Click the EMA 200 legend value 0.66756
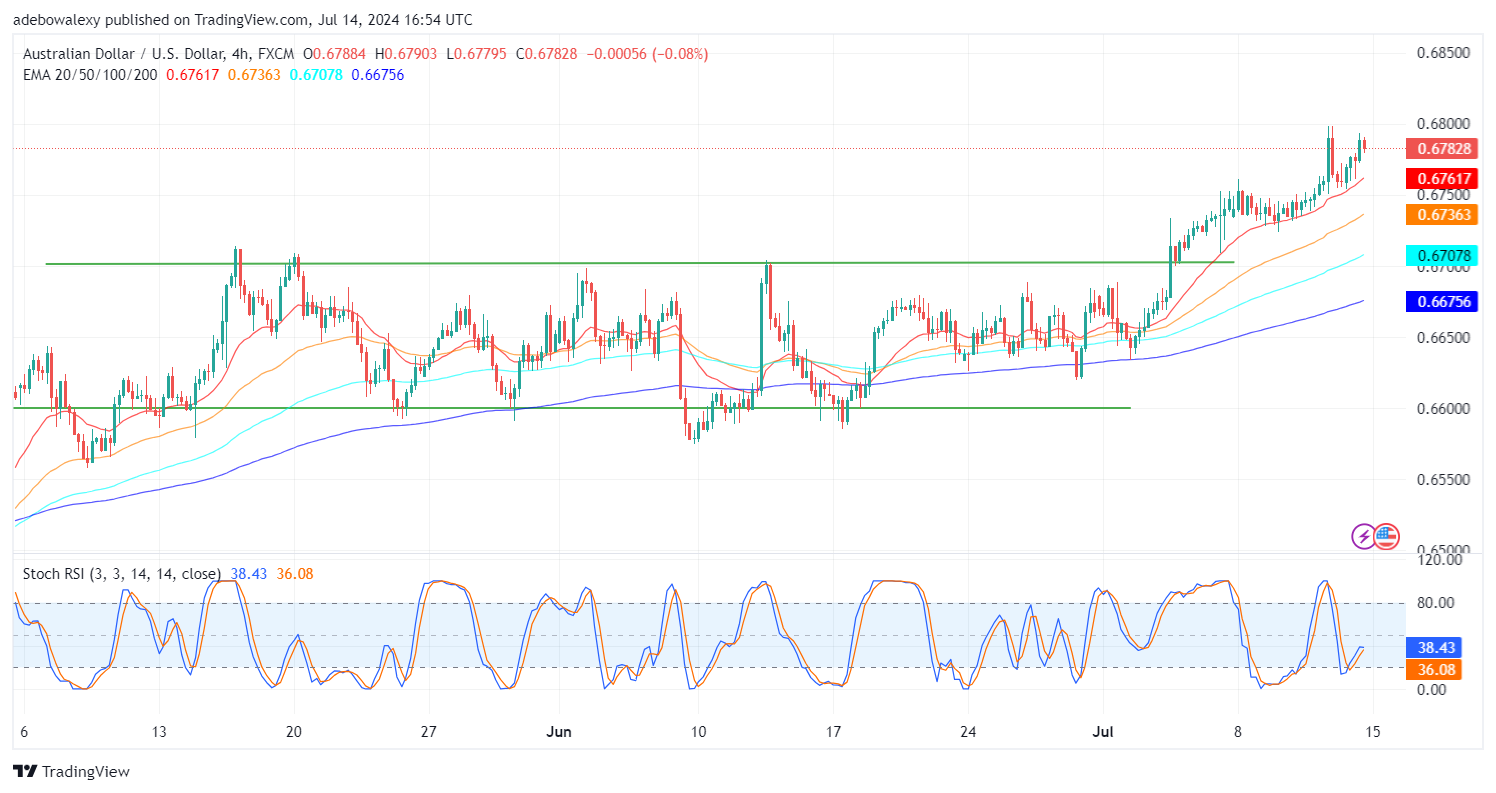 [377, 74]
